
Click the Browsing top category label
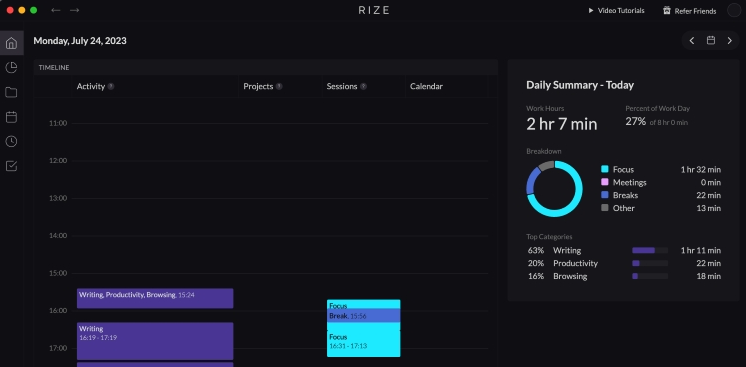(x=570, y=276)
